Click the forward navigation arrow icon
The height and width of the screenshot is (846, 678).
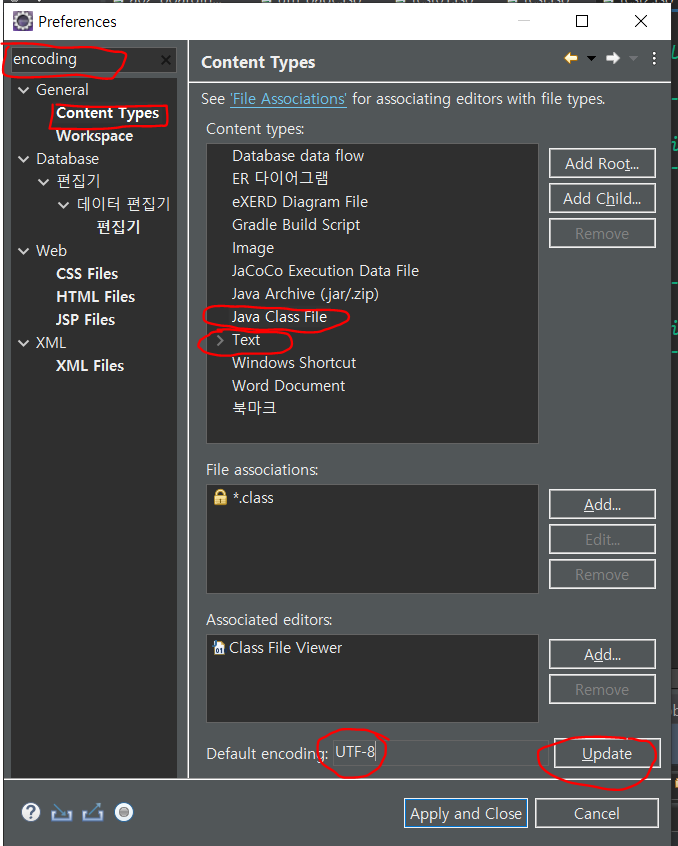click(x=613, y=58)
